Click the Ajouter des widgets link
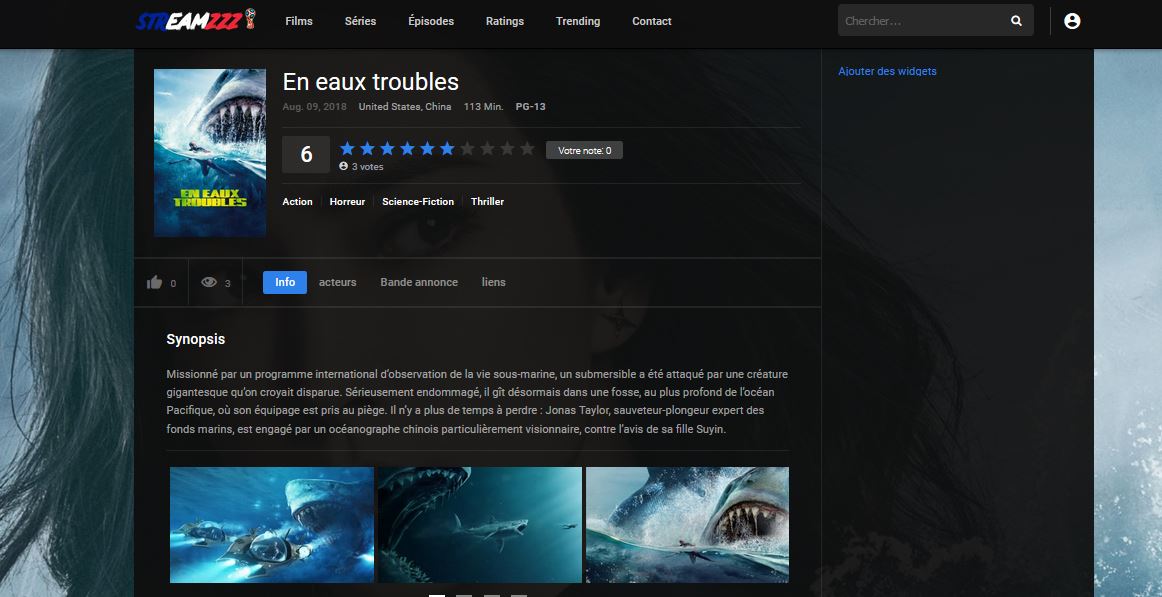Screen dimensions: 1162x597 [887, 71]
